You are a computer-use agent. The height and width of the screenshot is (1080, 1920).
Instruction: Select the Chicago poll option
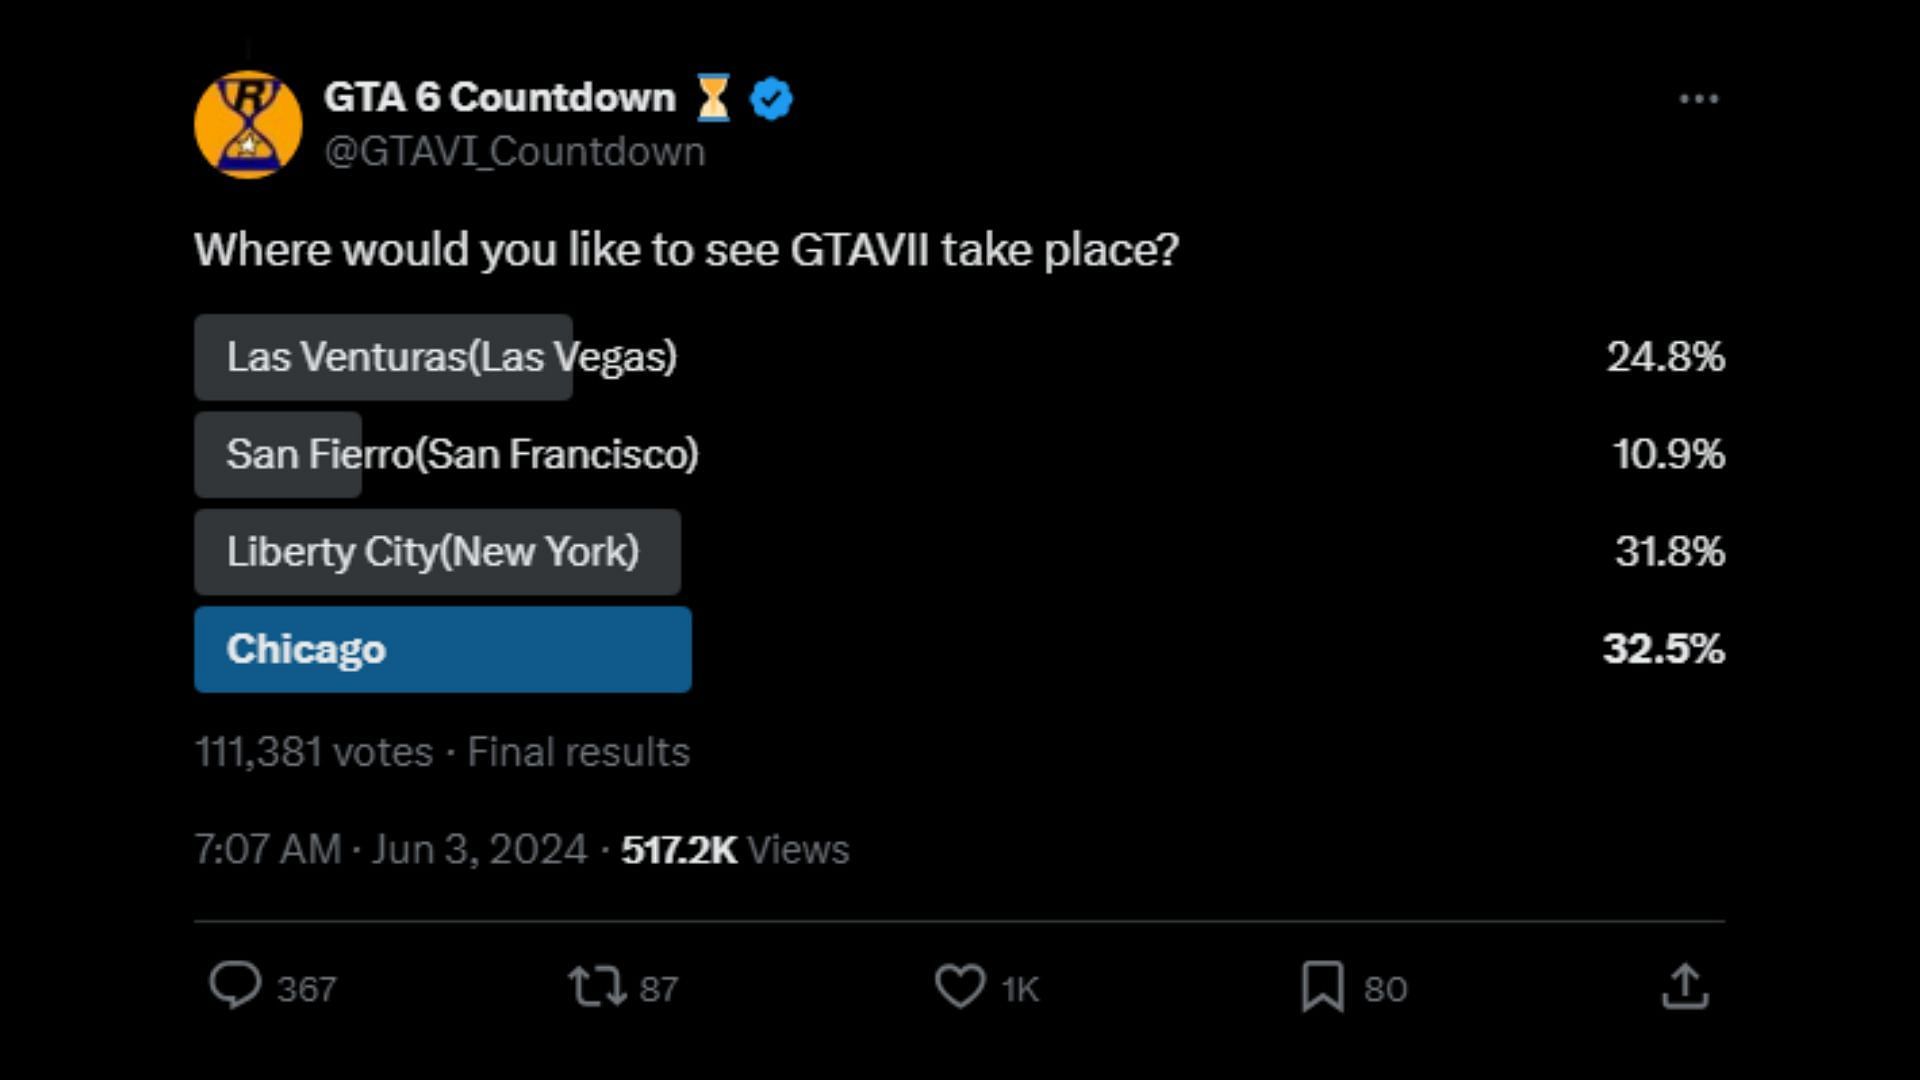tap(446, 649)
